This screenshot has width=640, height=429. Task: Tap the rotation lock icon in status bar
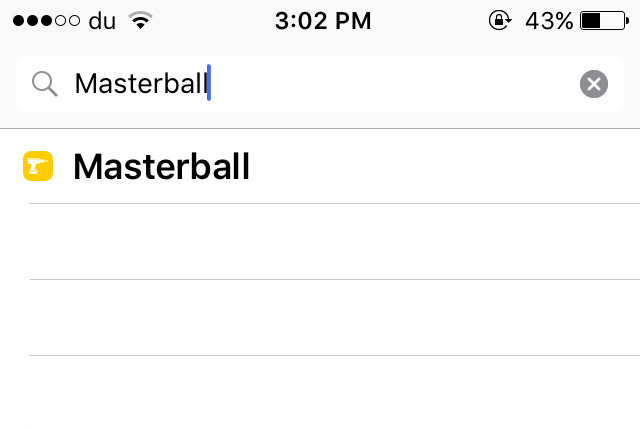pos(499,21)
